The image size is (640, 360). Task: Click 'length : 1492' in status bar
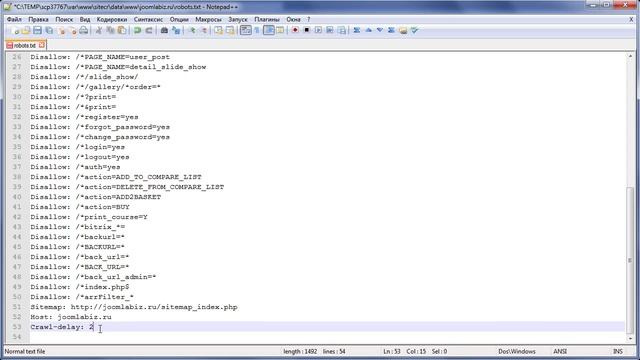tap(300, 351)
